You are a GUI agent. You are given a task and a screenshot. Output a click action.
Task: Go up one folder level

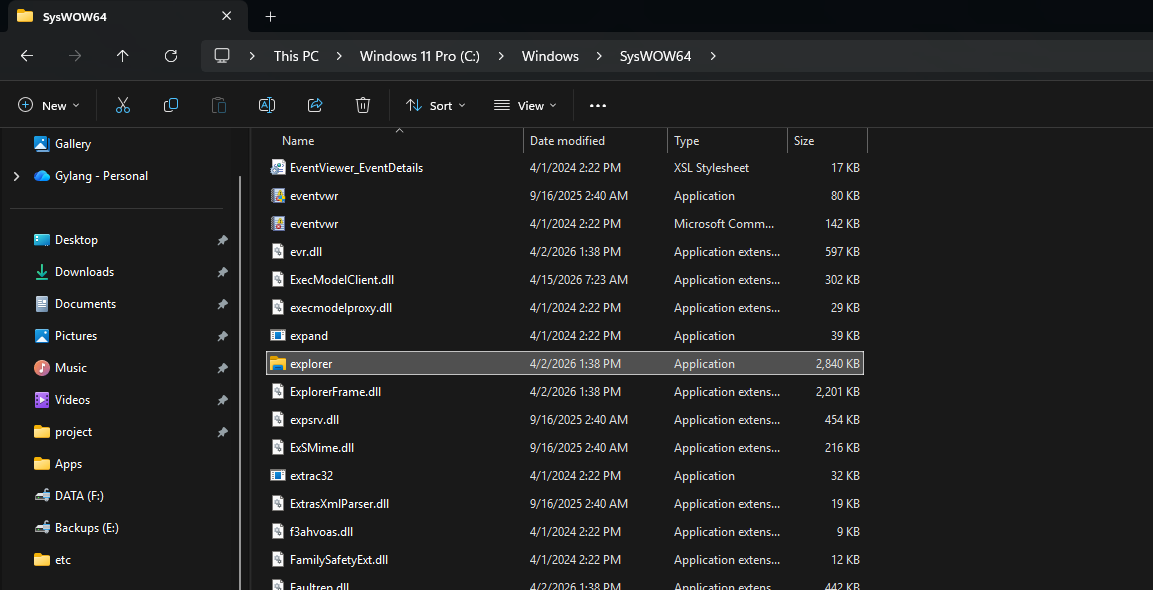click(x=123, y=56)
